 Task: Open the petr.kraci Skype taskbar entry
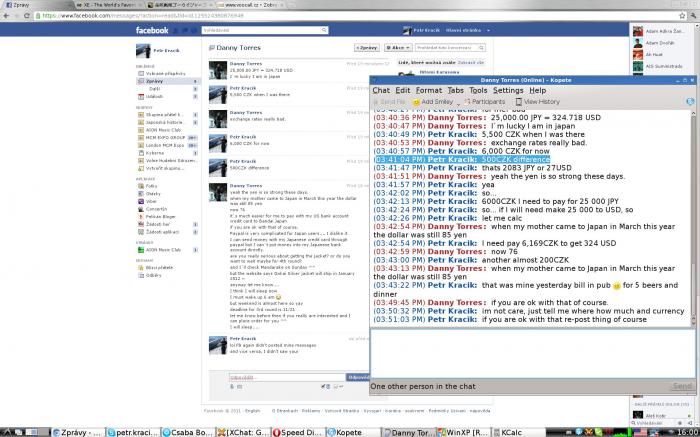(x=133, y=432)
